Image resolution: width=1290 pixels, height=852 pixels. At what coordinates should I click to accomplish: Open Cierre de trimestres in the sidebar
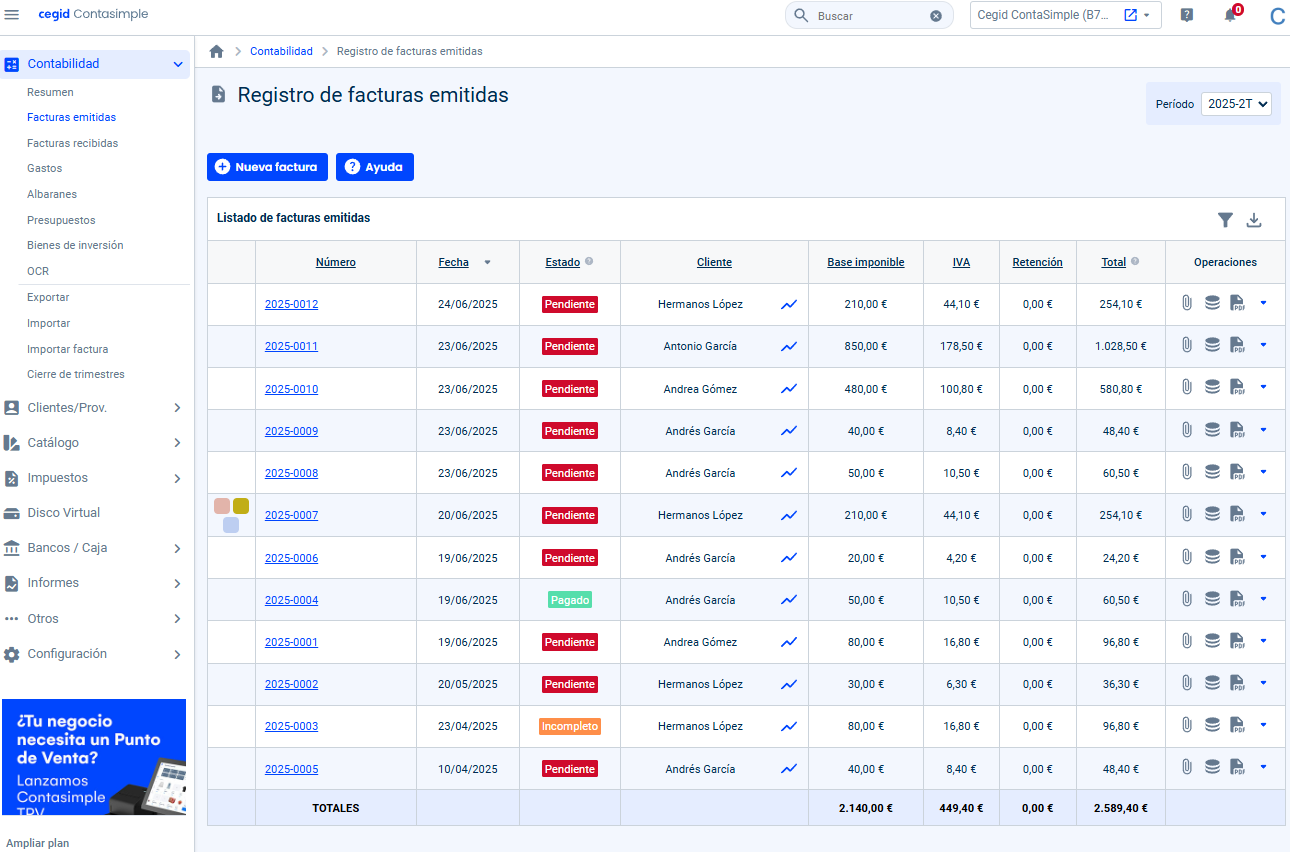click(x=76, y=374)
